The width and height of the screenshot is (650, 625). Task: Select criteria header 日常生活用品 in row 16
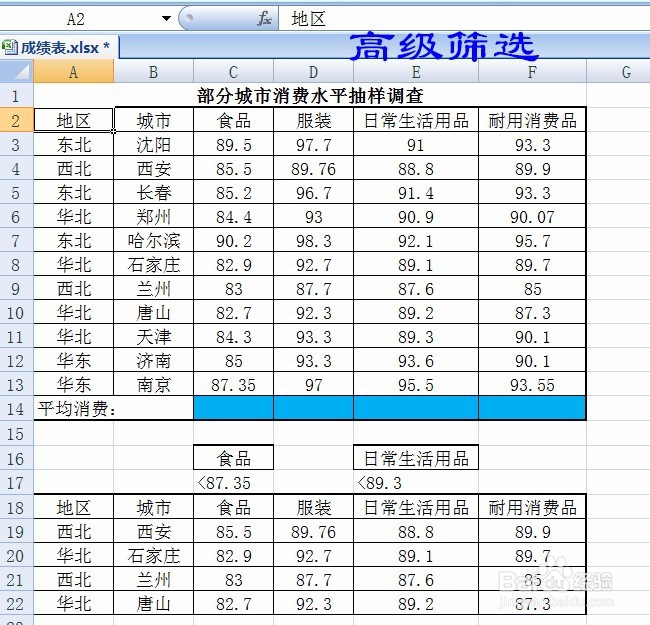(416, 458)
